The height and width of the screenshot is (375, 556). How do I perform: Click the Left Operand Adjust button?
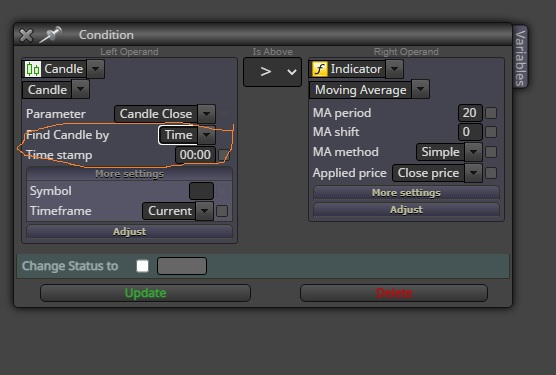tap(129, 231)
